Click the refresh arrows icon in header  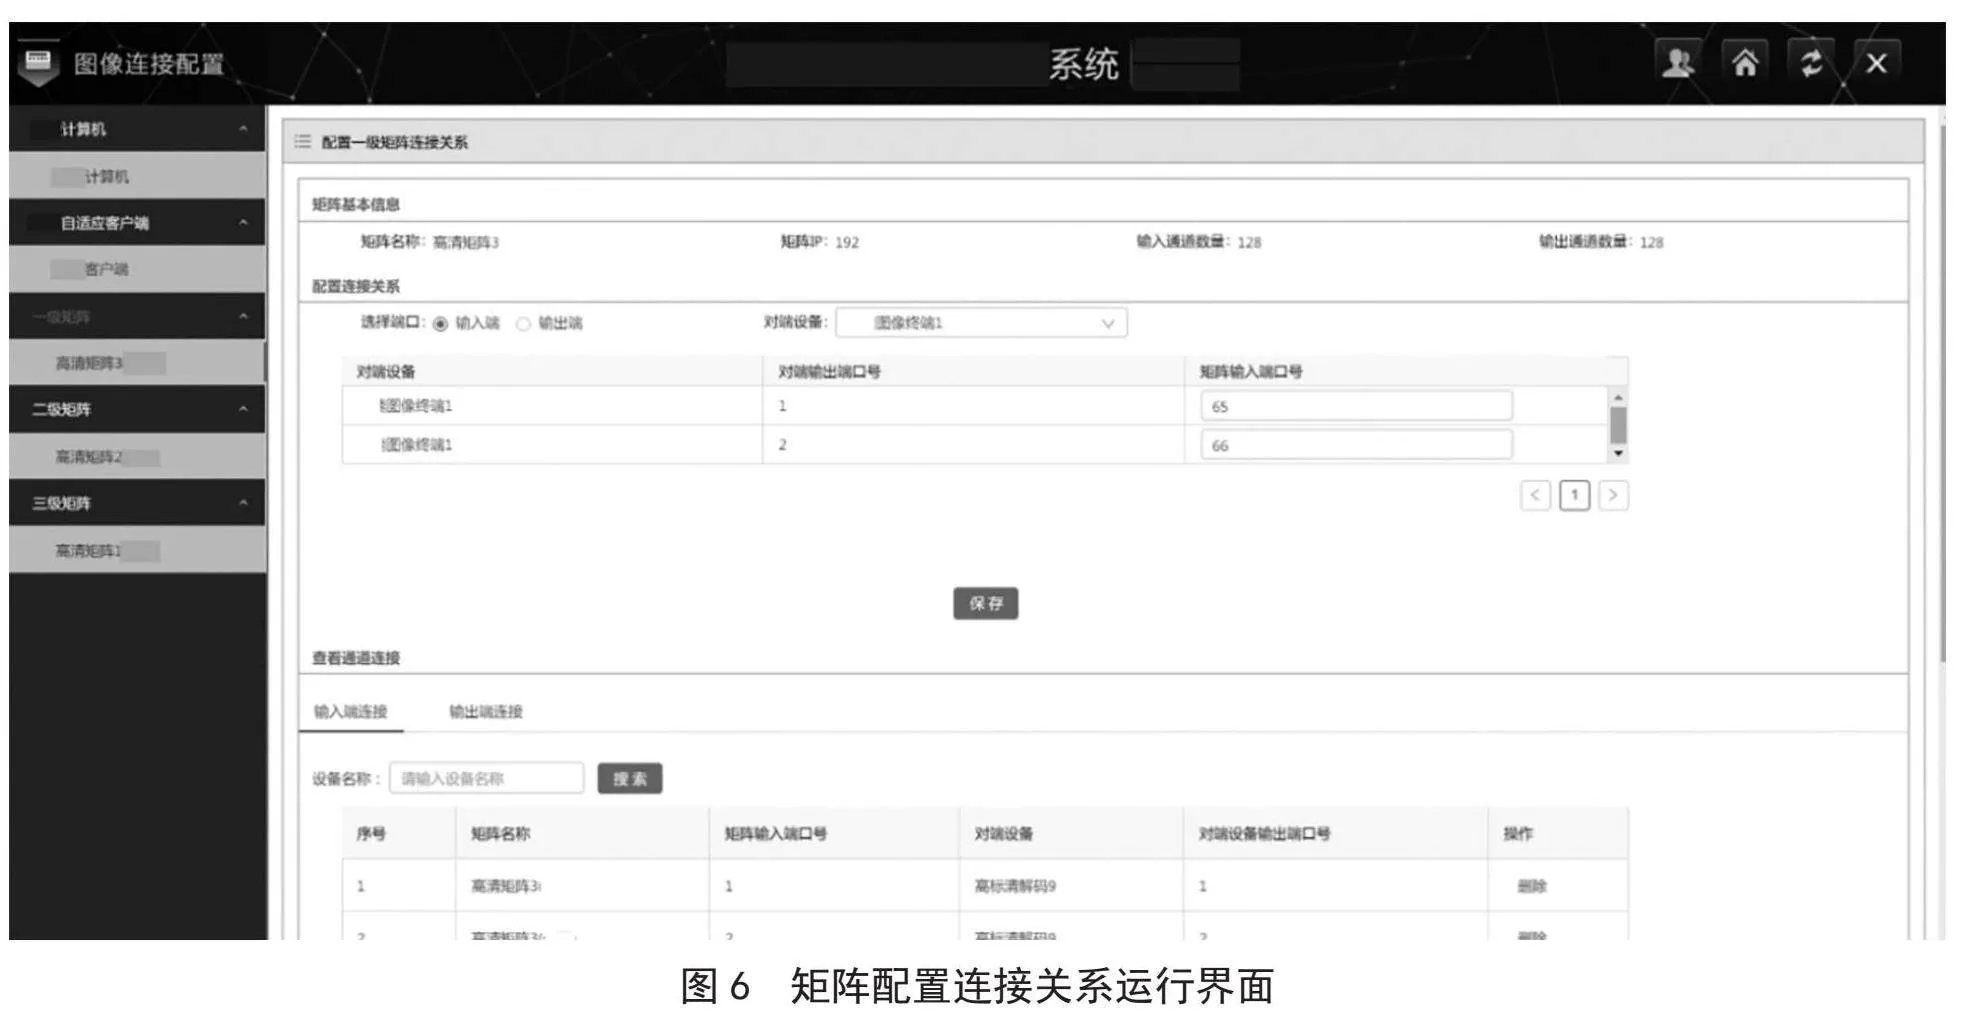click(1811, 63)
